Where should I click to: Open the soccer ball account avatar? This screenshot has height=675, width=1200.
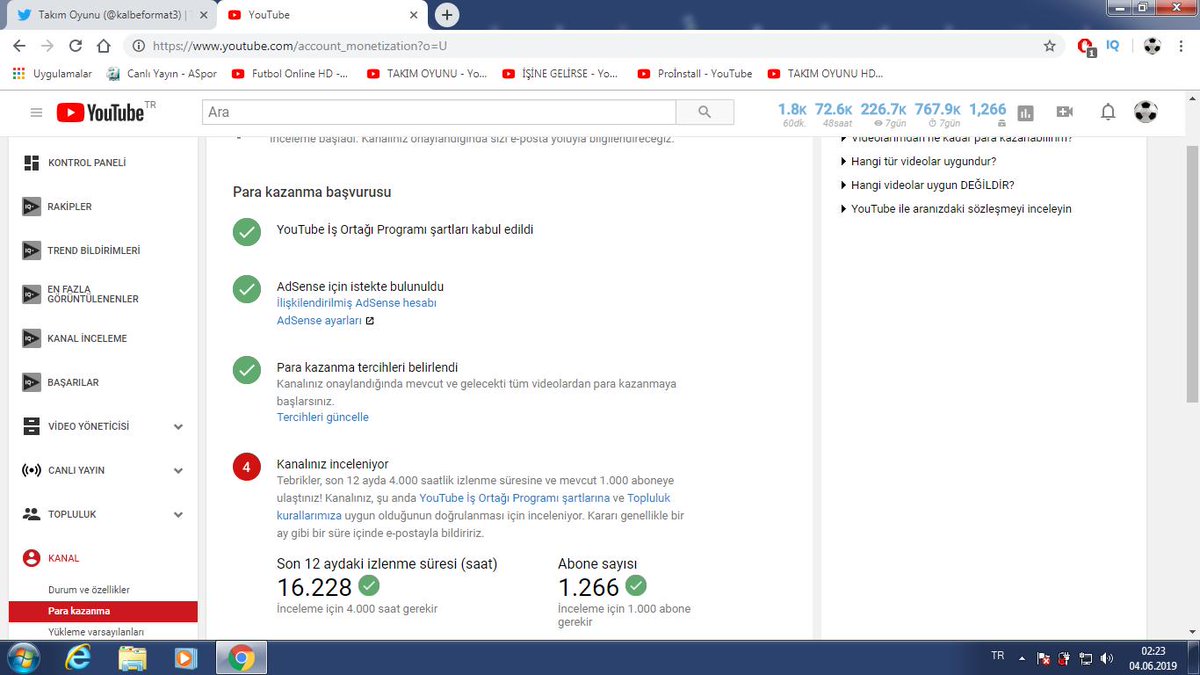[x=1146, y=112]
